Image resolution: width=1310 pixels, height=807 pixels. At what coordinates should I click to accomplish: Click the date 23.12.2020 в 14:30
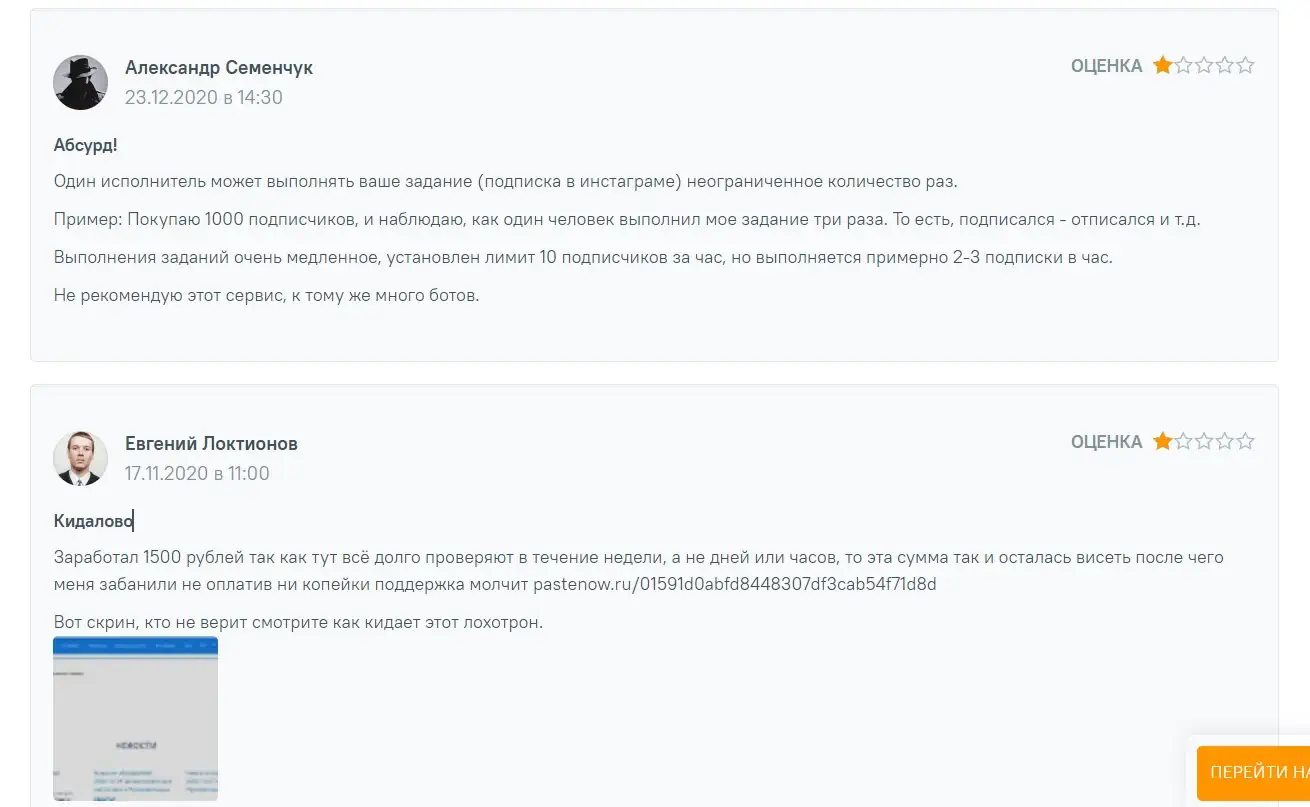pyautogui.click(x=204, y=98)
